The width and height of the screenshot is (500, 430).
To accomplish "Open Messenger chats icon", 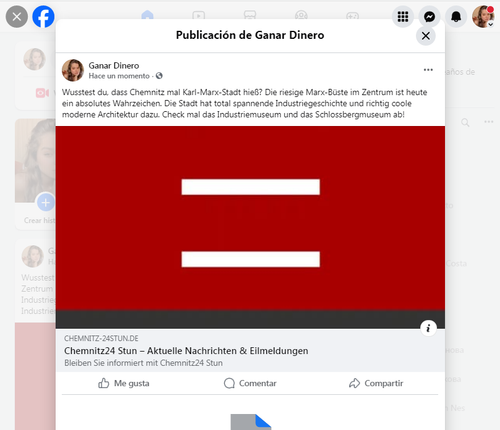I will pyautogui.click(x=429, y=16).
